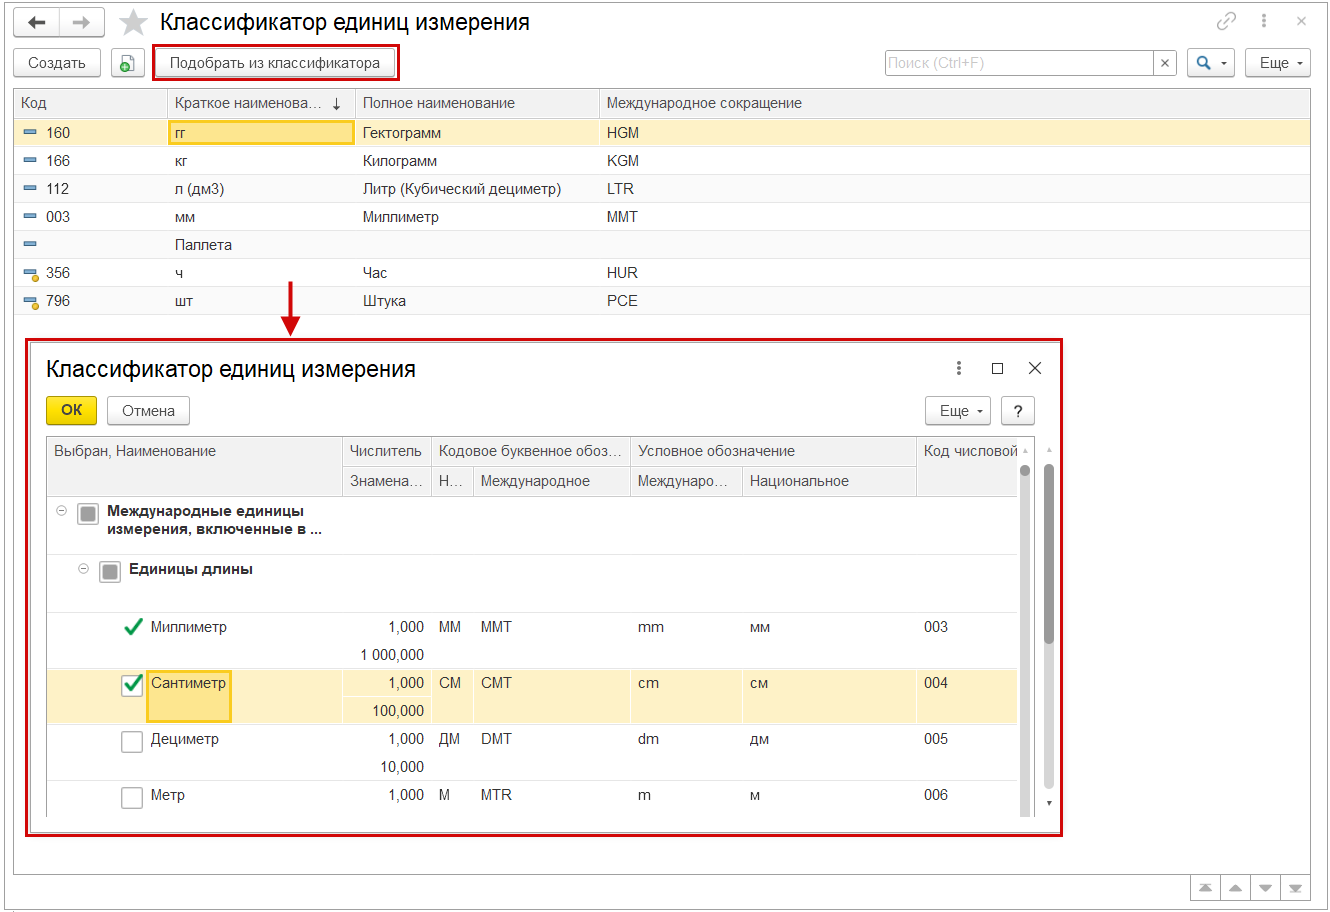Image resolution: width=1330 pixels, height=912 pixels.
Task: Add window to favorites with star icon
Action: point(133,23)
